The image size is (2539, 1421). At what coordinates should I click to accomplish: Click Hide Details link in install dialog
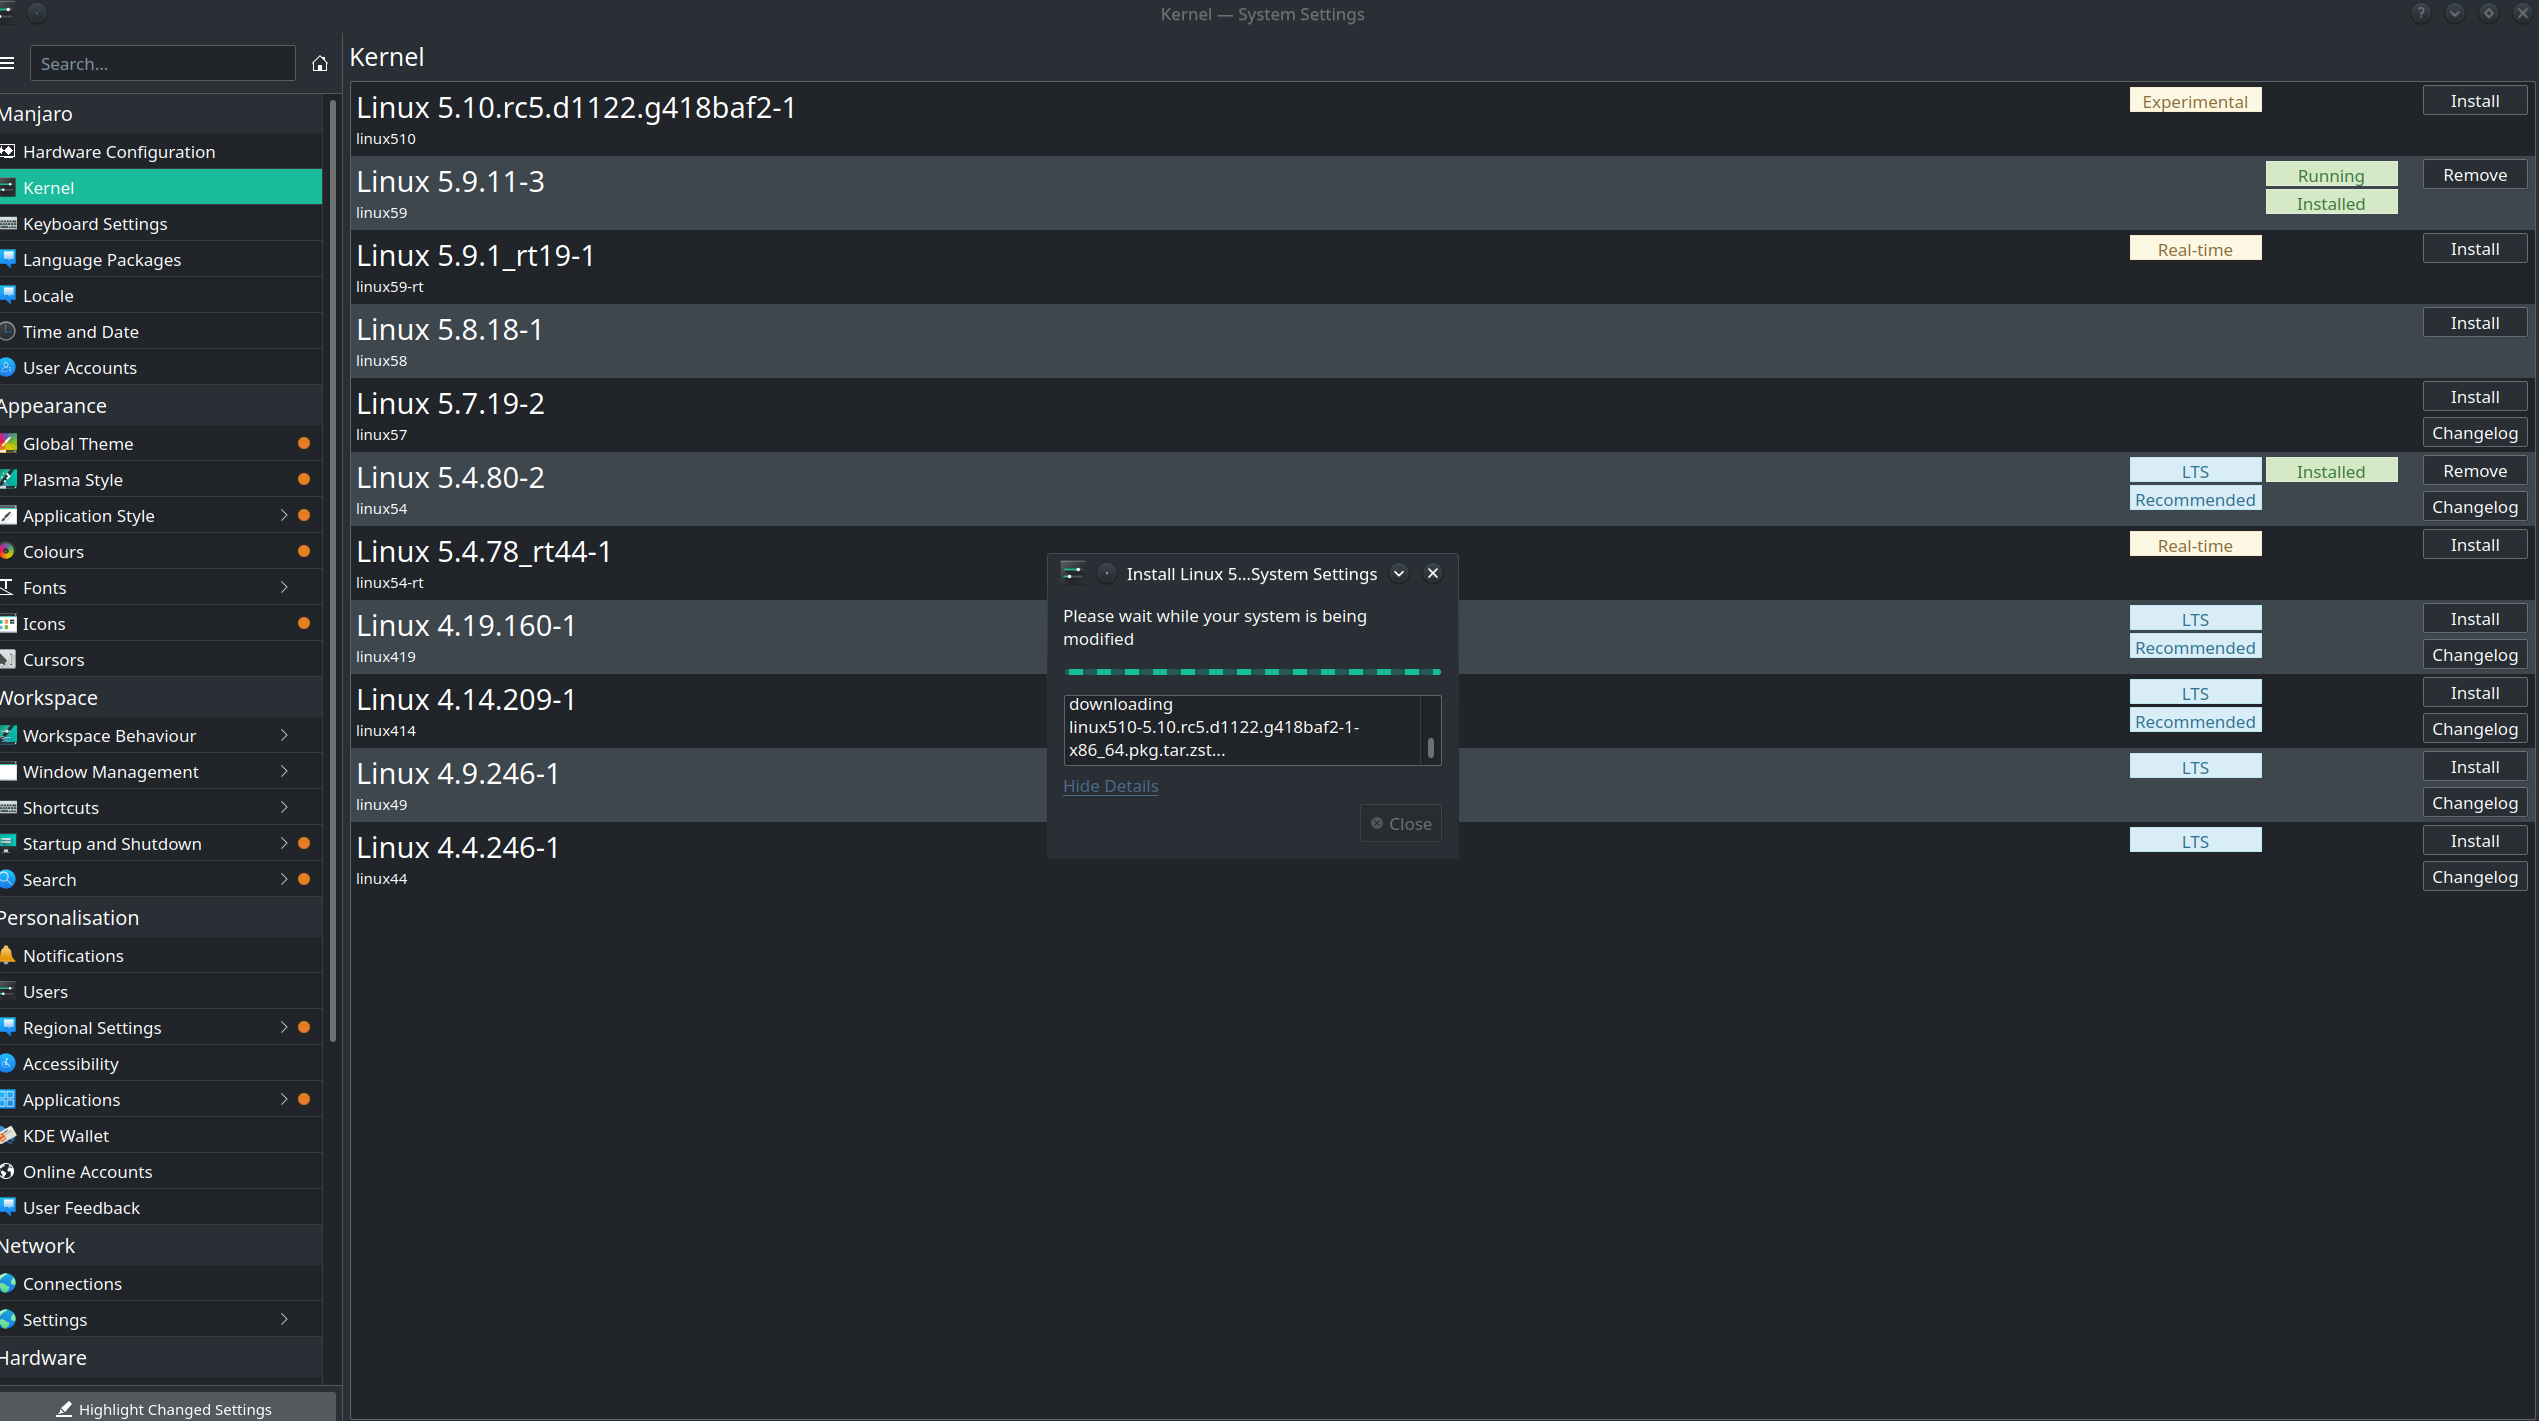1110,786
